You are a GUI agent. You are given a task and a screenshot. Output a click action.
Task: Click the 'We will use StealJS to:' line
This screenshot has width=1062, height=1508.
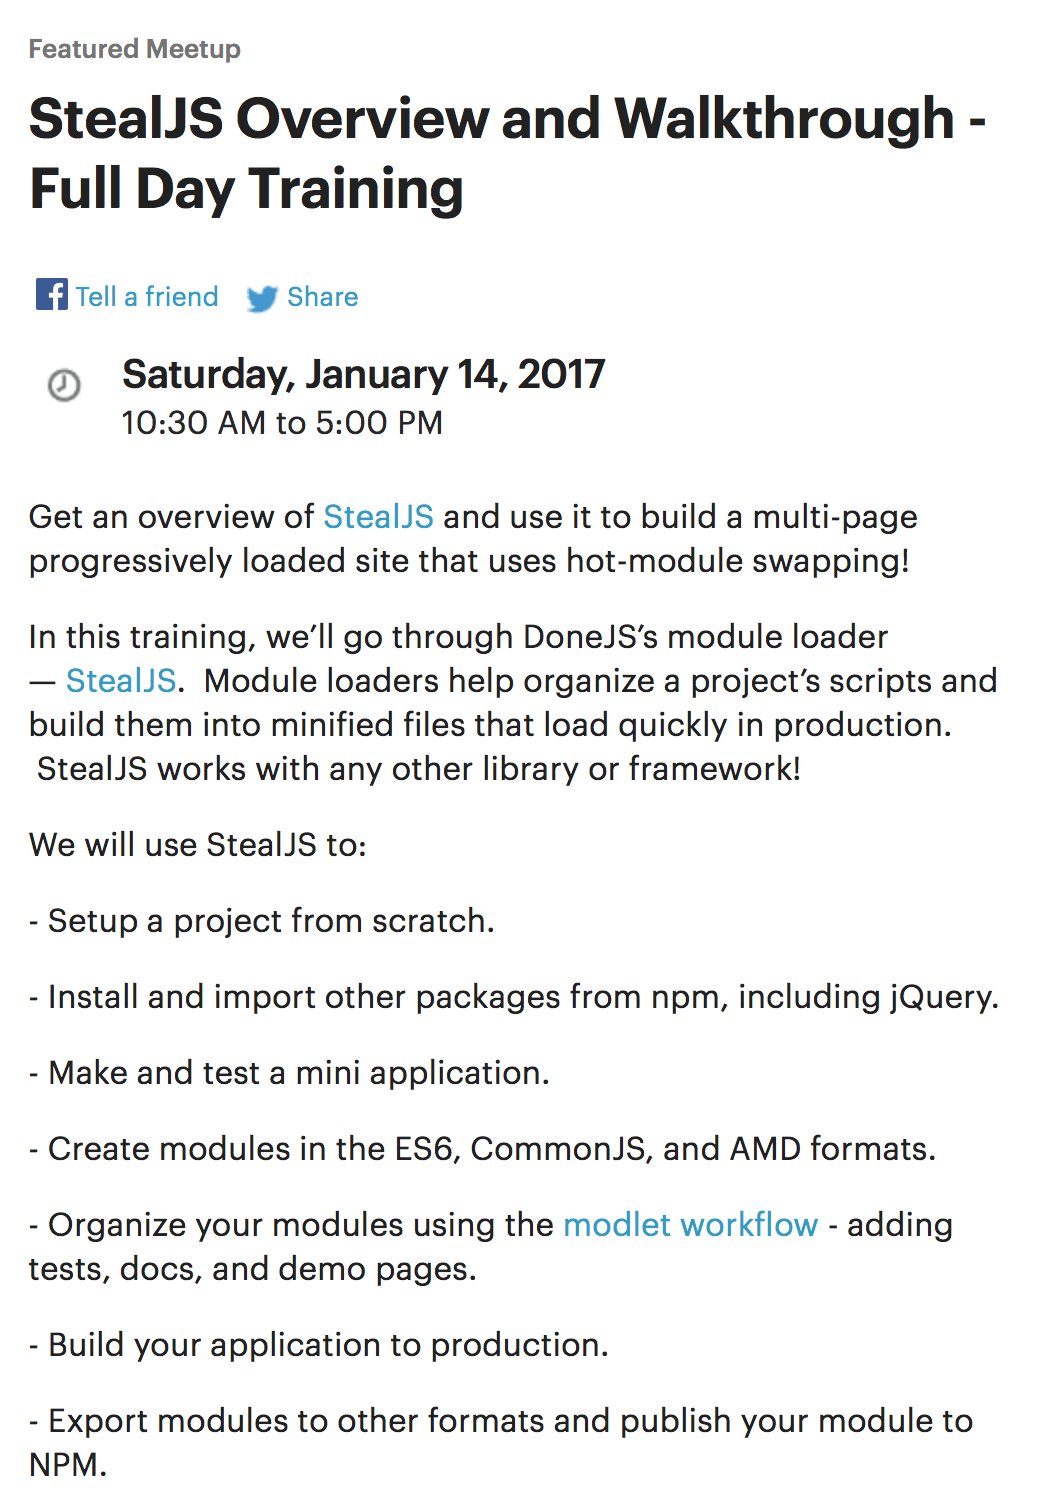click(198, 845)
